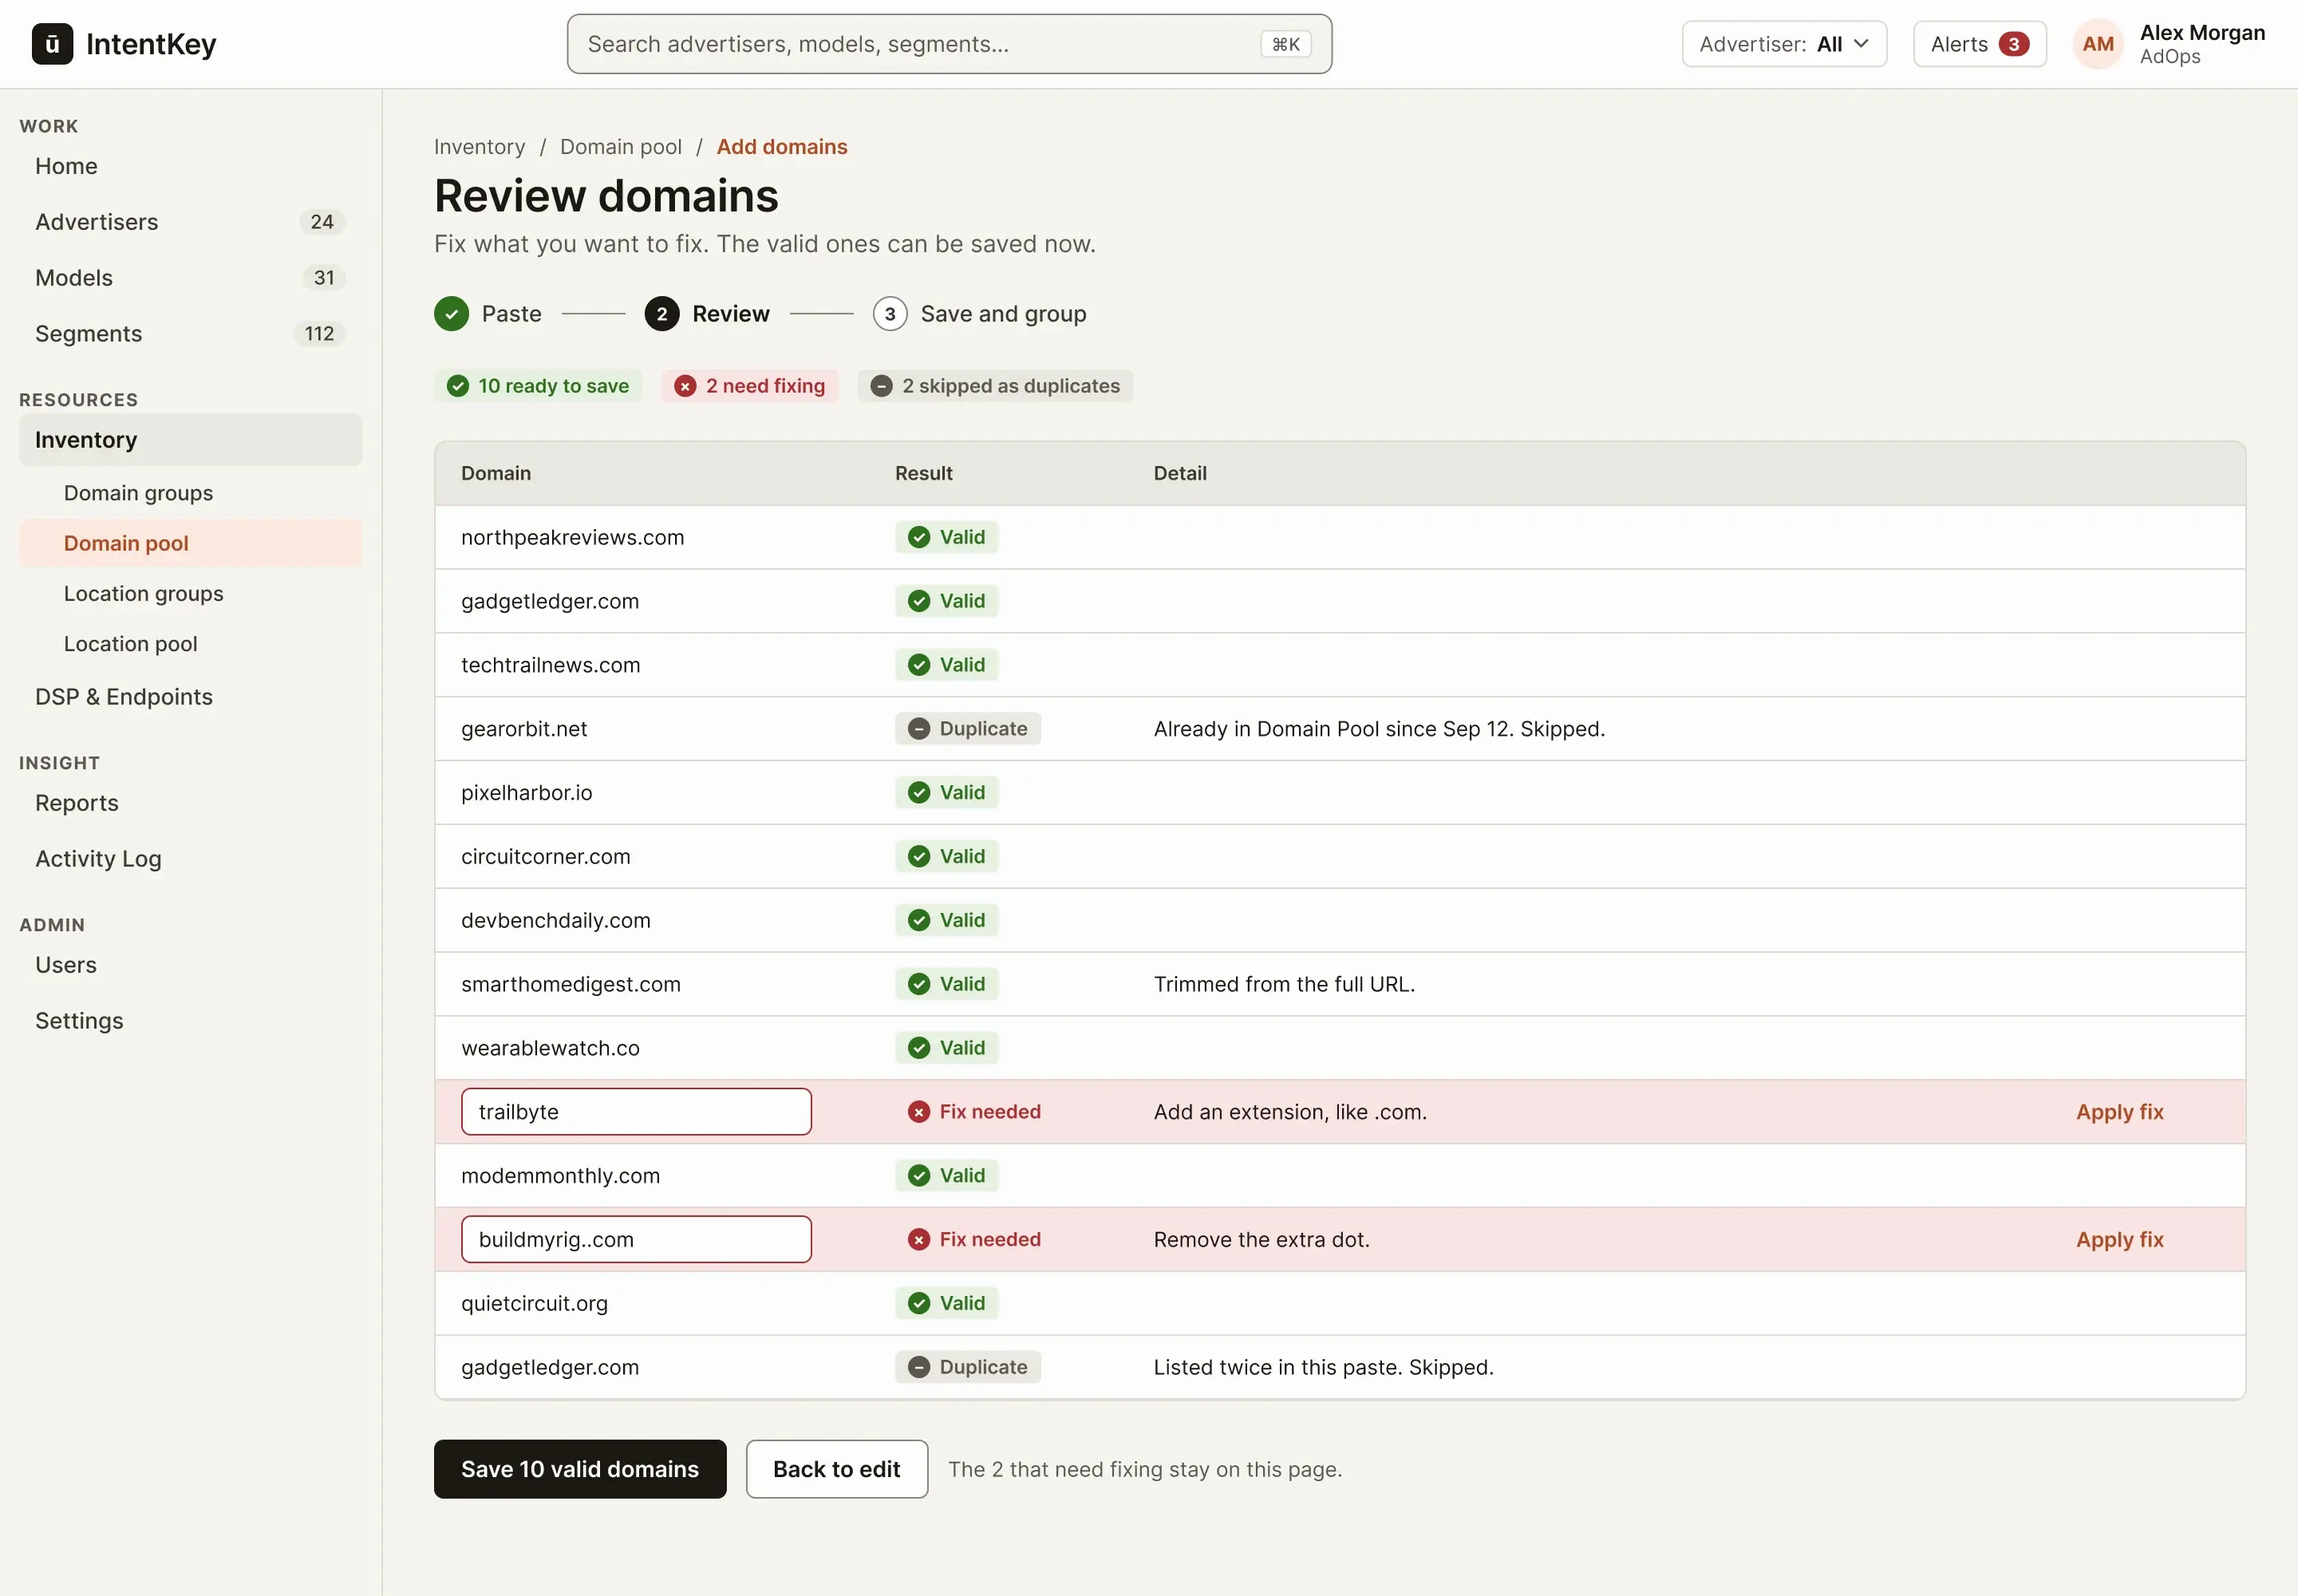Image resolution: width=2298 pixels, height=1596 pixels.
Task: Open Settings in the sidebar
Action: (x=190, y=1021)
